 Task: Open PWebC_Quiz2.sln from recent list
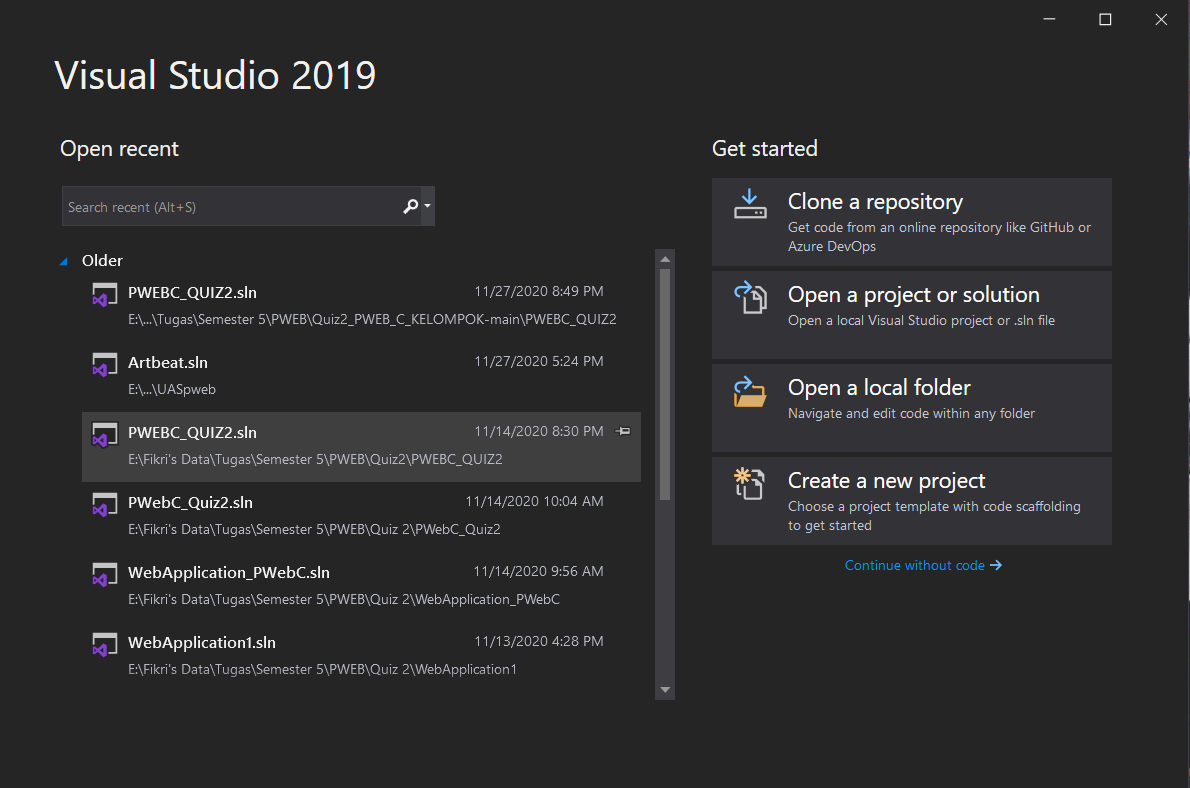[361, 516]
